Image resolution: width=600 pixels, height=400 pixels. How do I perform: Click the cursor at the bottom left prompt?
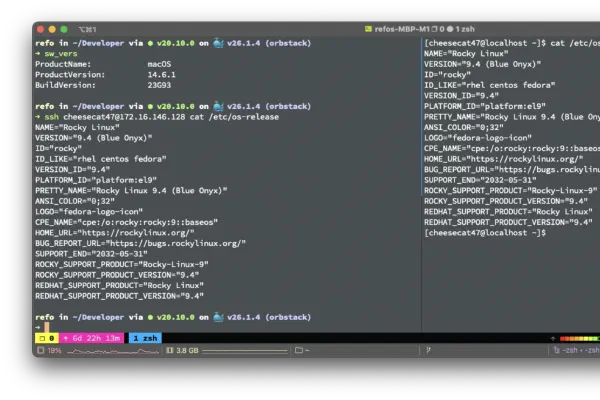(46, 327)
